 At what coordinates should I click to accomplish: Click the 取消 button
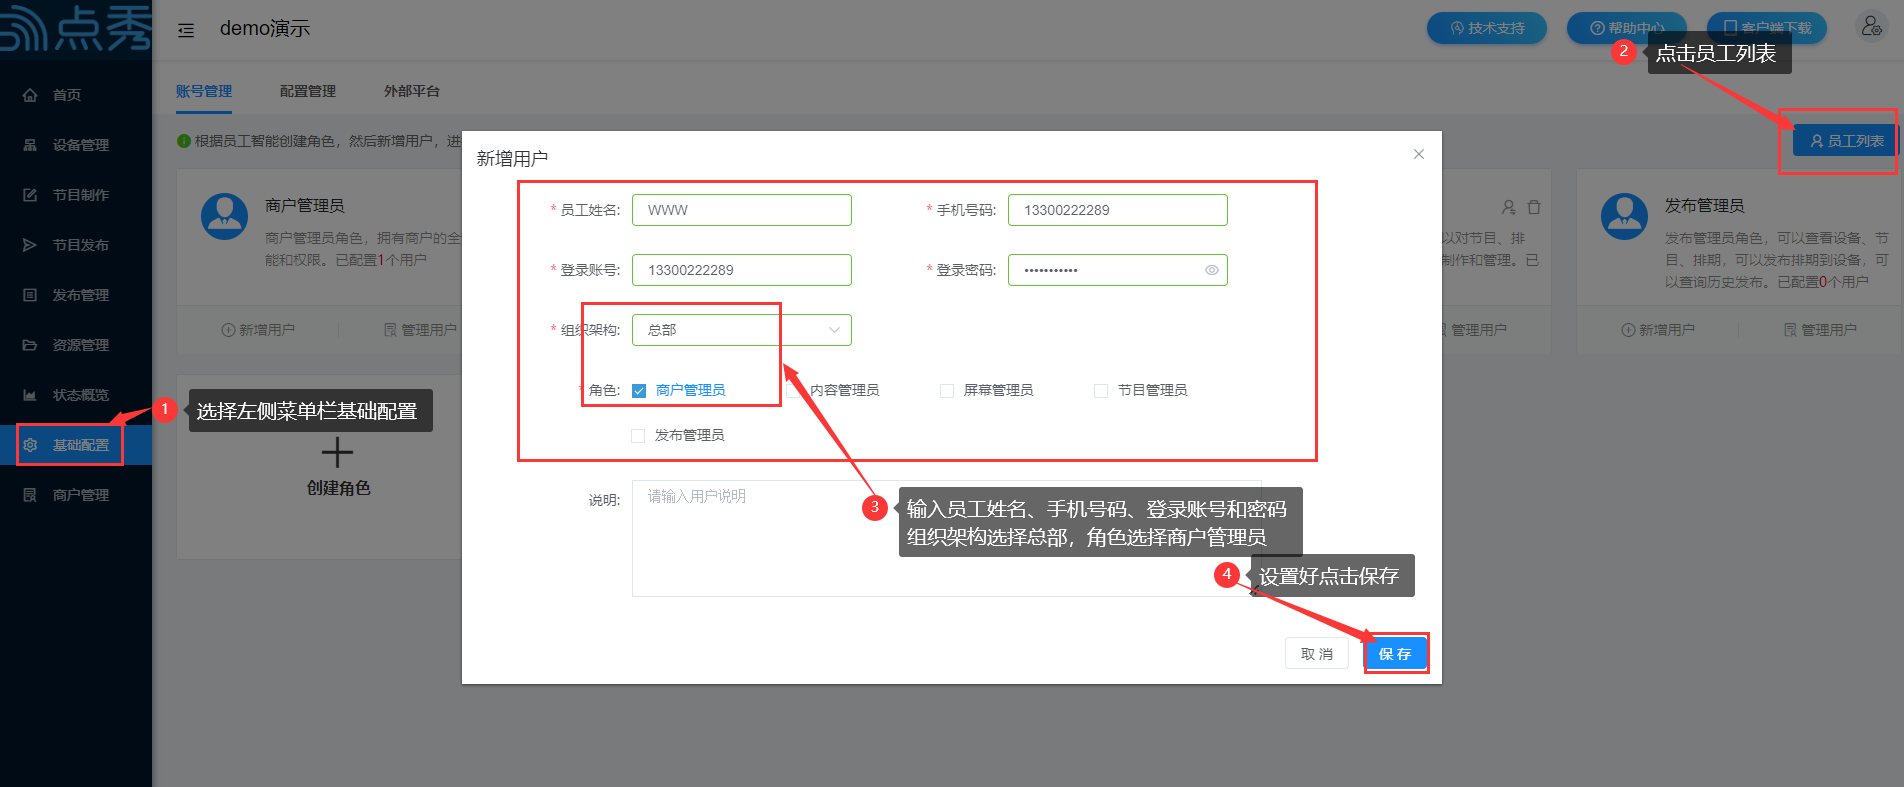coord(1317,654)
